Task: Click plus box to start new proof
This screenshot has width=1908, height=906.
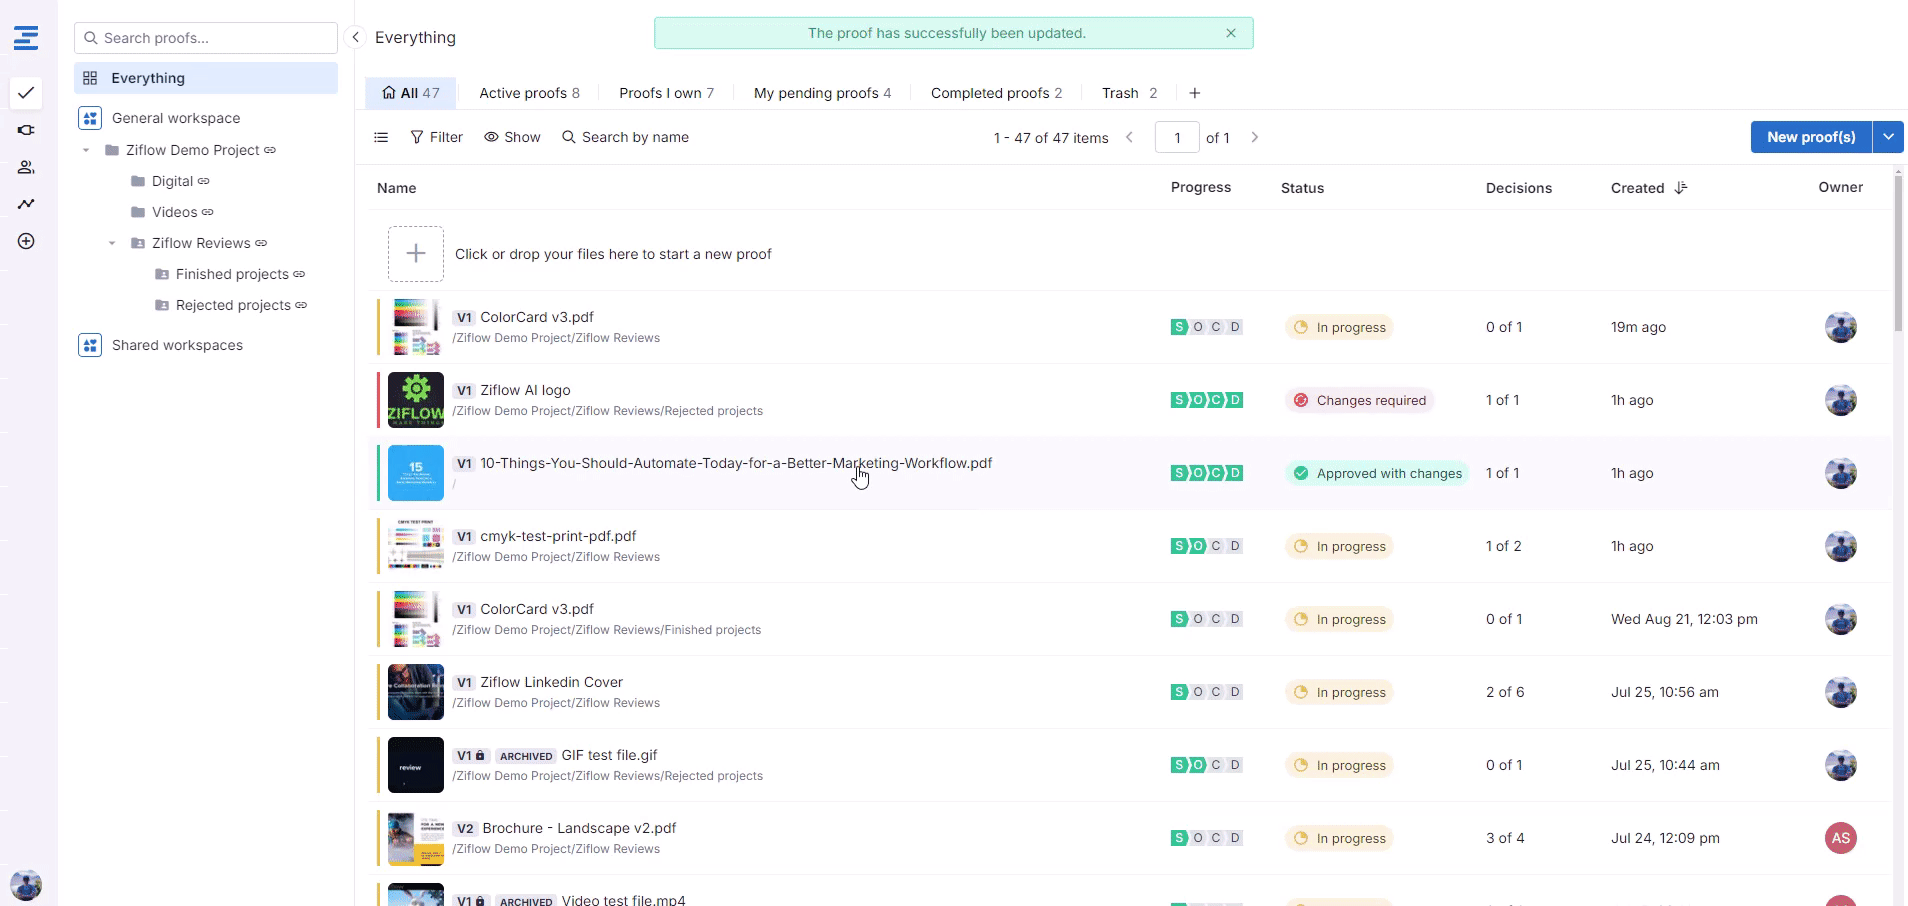Action: click(x=416, y=254)
